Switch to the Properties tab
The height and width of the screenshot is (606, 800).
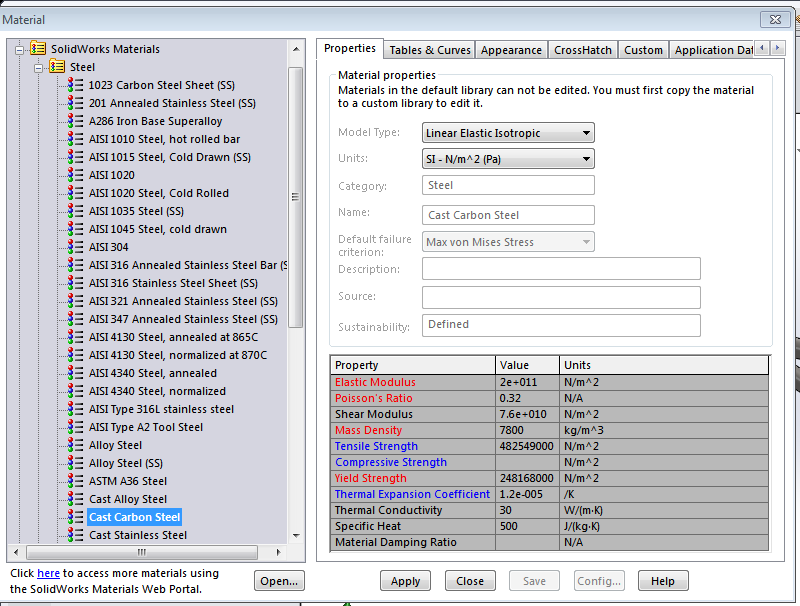click(x=349, y=48)
